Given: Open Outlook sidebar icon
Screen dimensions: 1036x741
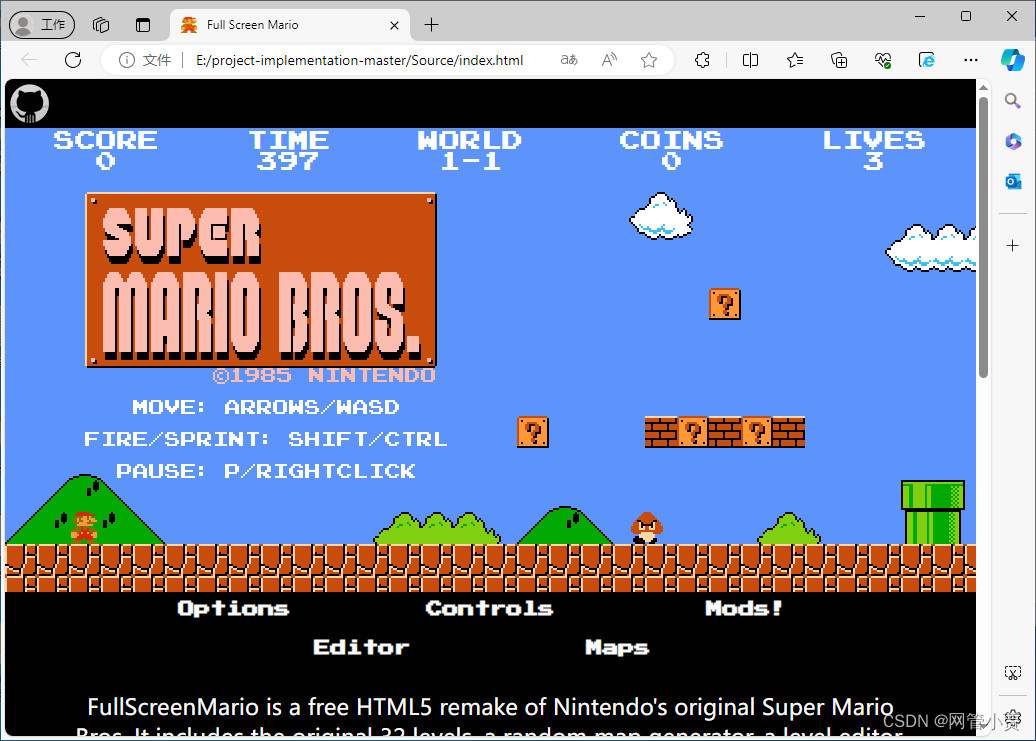Looking at the screenshot, I should tap(1013, 181).
